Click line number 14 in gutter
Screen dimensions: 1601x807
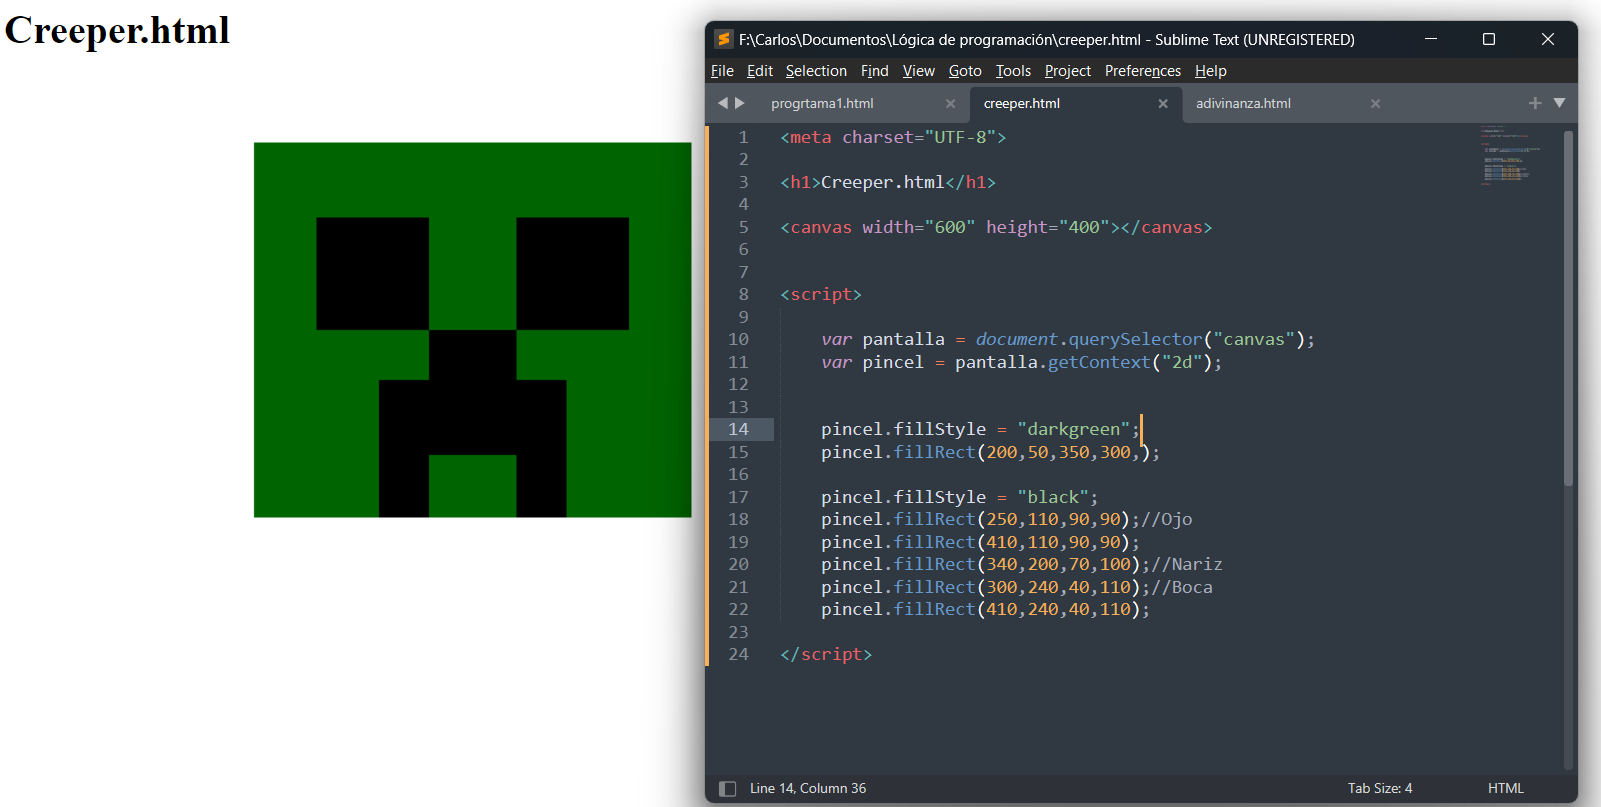coord(738,429)
